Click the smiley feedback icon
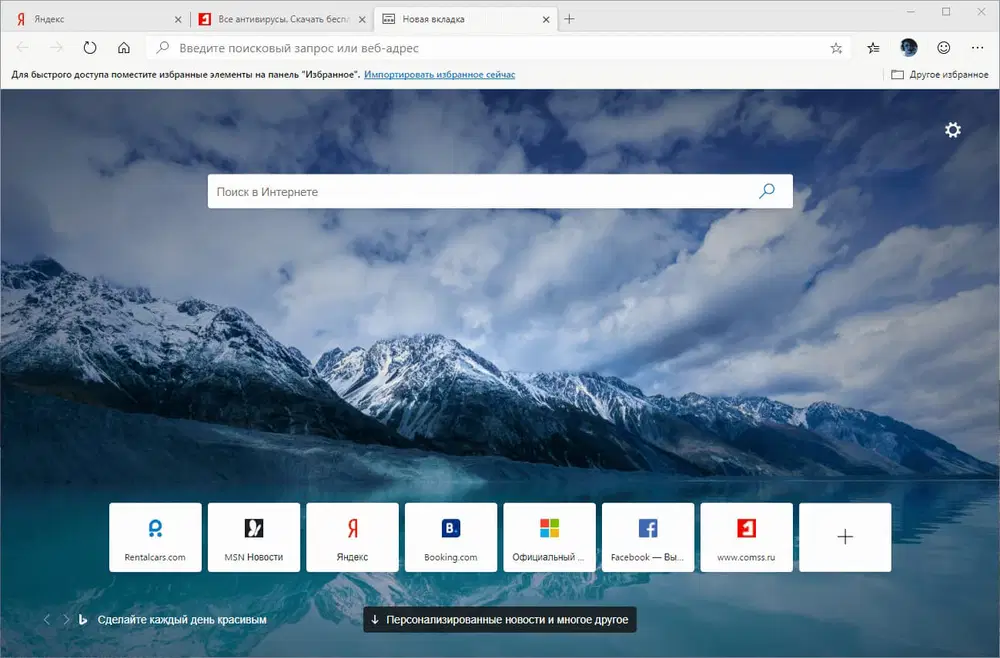This screenshot has width=1000, height=658. tap(943, 47)
